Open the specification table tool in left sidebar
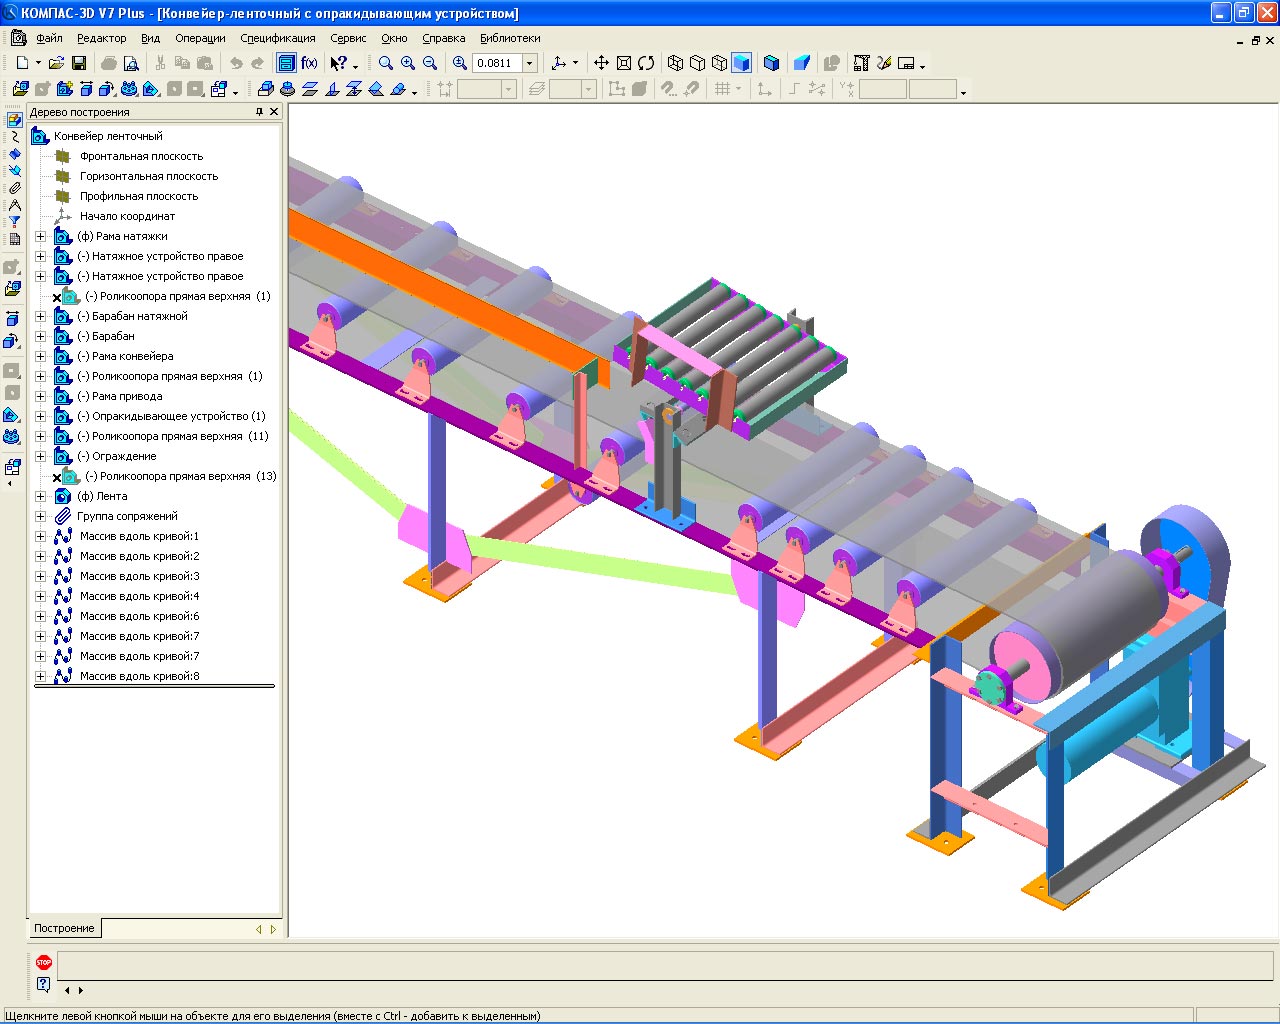 point(14,239)
